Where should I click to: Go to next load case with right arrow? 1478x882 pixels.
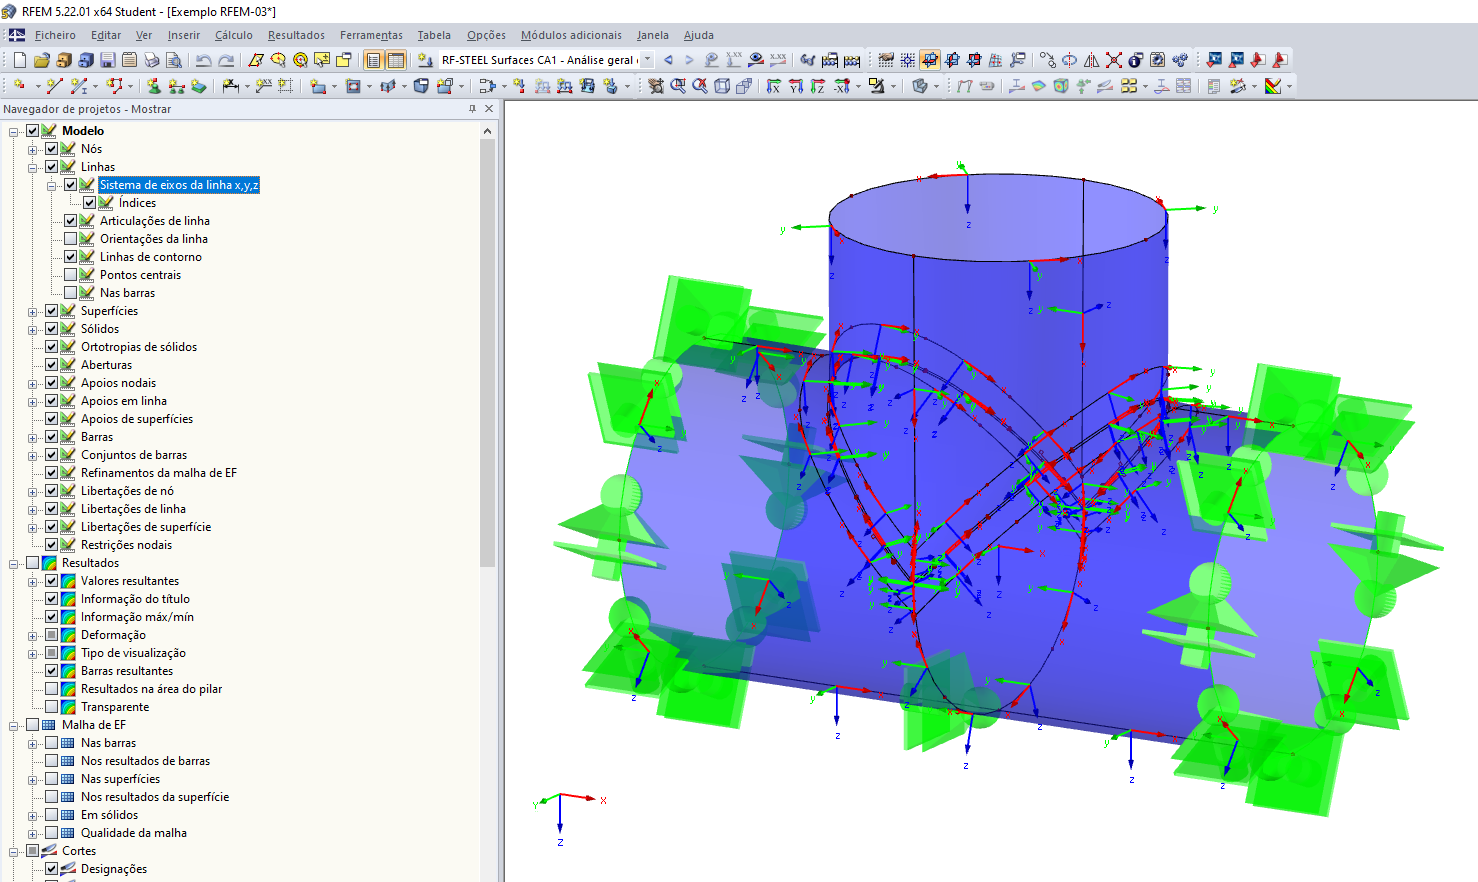[x=689, y=60]
